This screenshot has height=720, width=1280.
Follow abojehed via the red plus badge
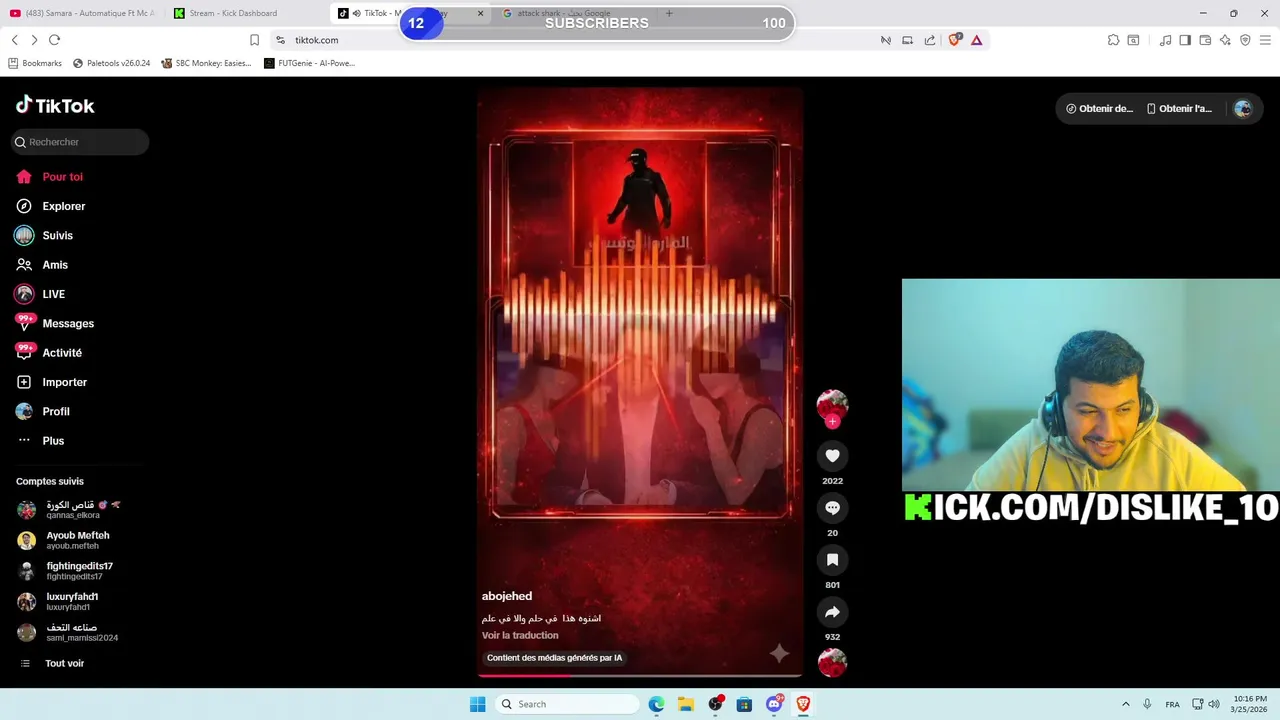pyautogui.click(x=832, y=422)
